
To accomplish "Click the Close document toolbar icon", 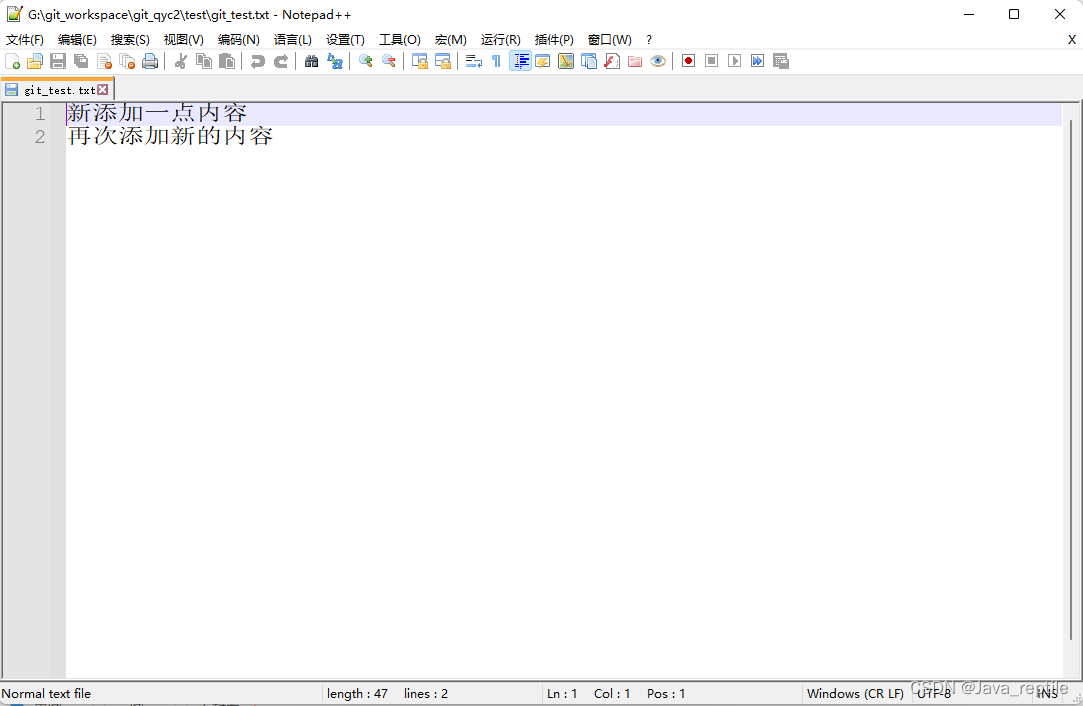I will tap(104, 61).
